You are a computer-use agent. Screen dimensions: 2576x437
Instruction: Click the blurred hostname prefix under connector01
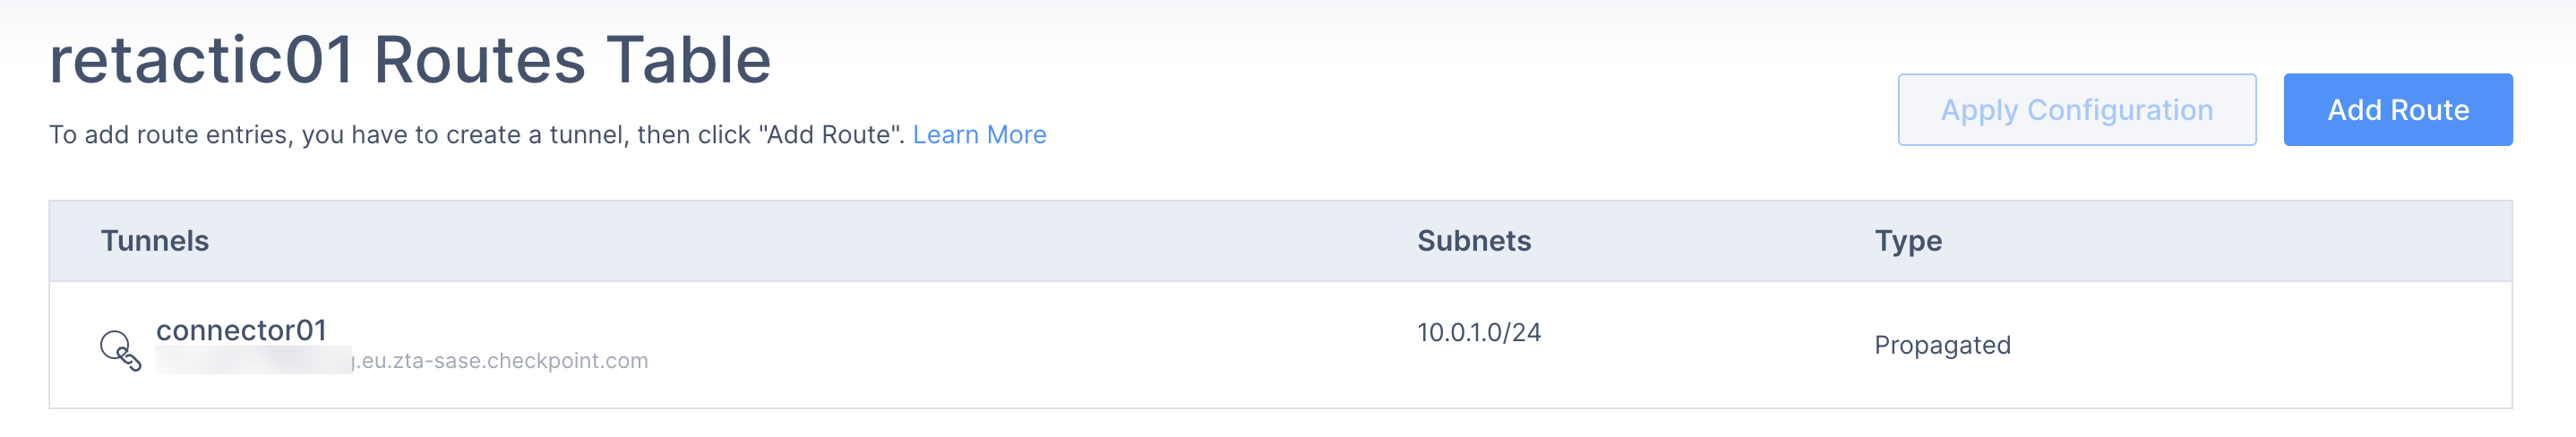(x=253, y=361)
